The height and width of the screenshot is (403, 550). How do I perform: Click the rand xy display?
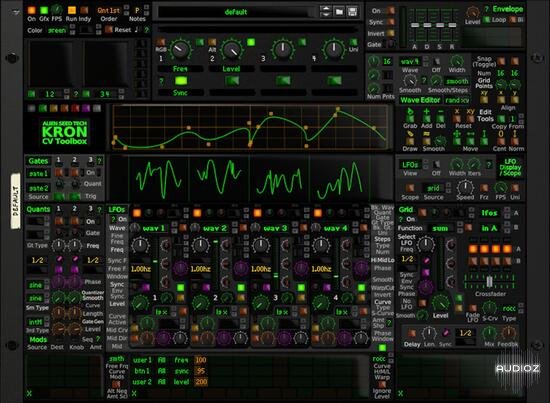(x=457, y=100)
